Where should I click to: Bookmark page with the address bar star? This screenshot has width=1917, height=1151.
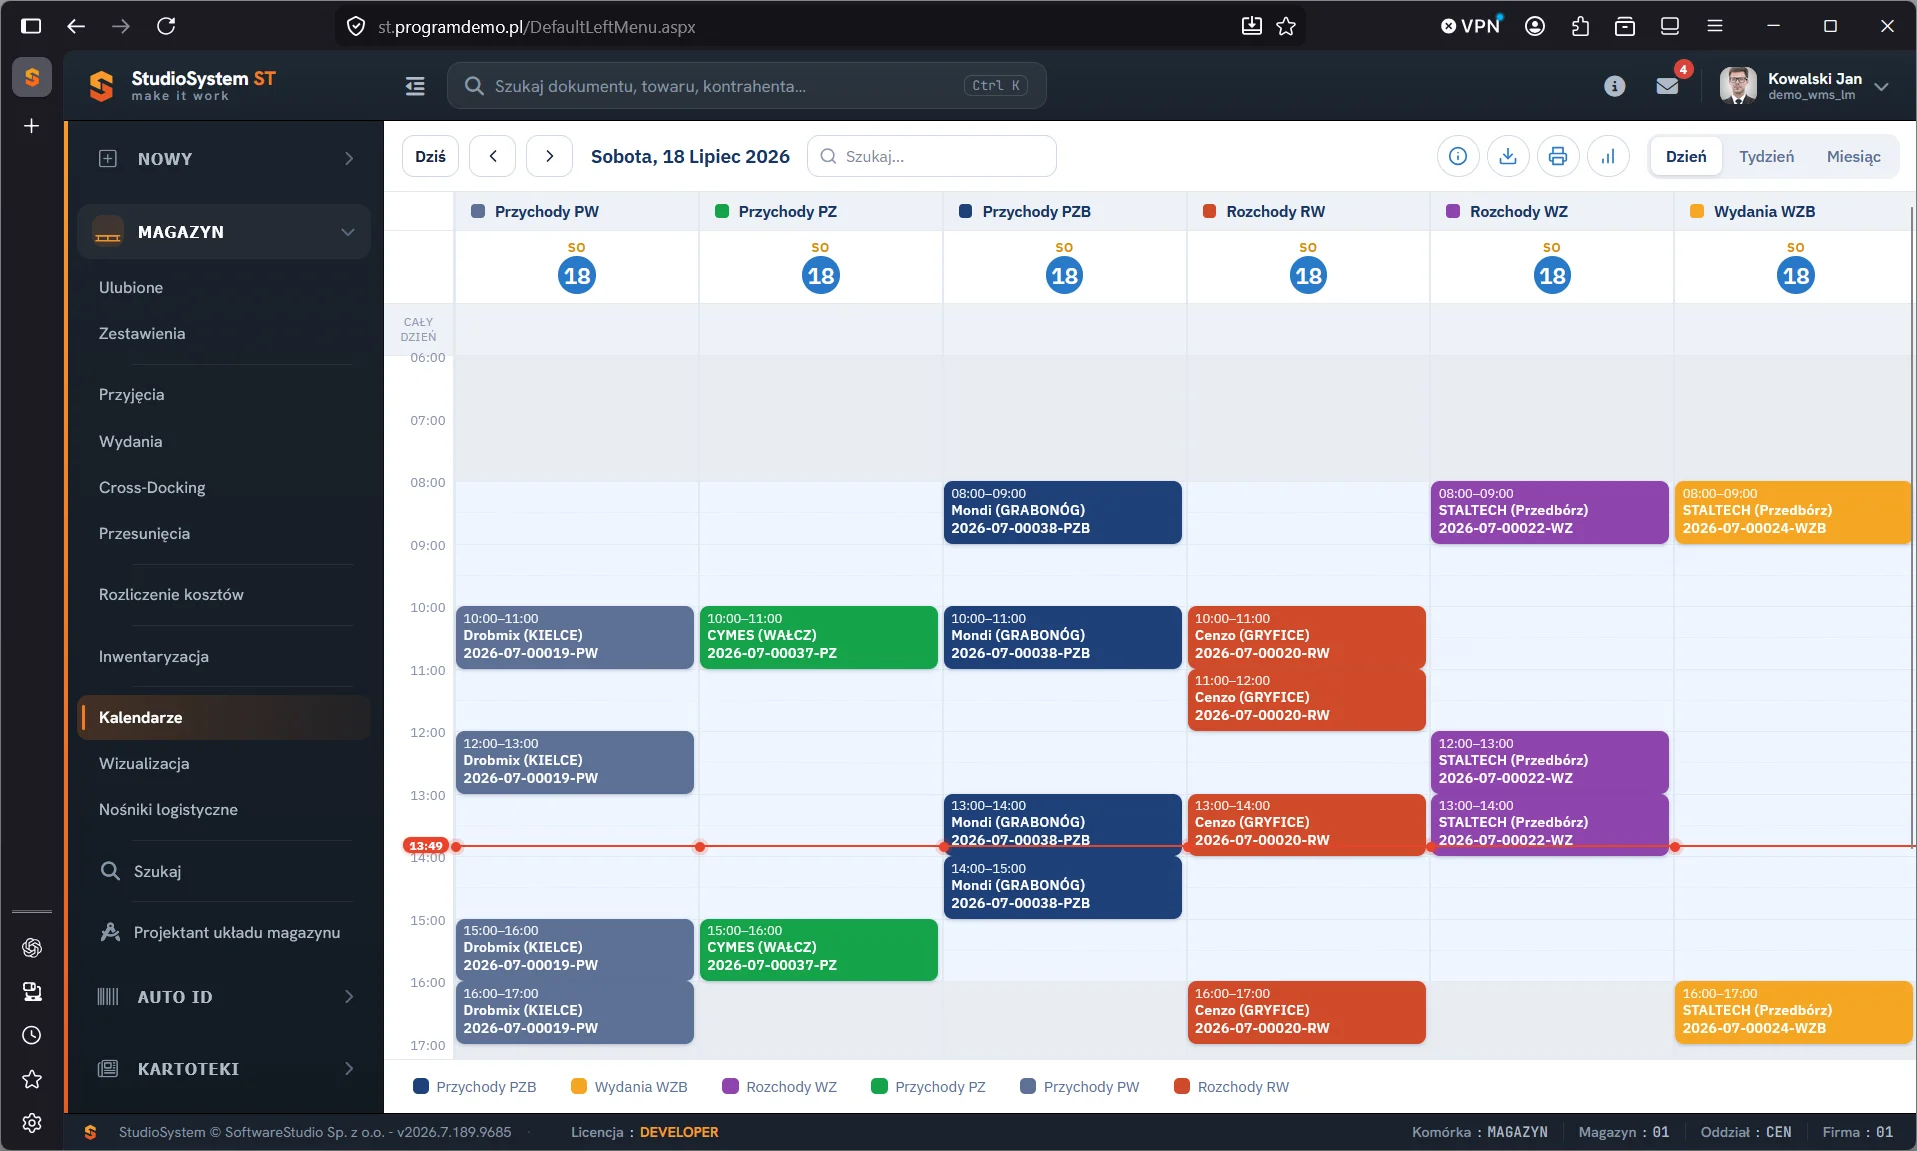pos(1286,26)
